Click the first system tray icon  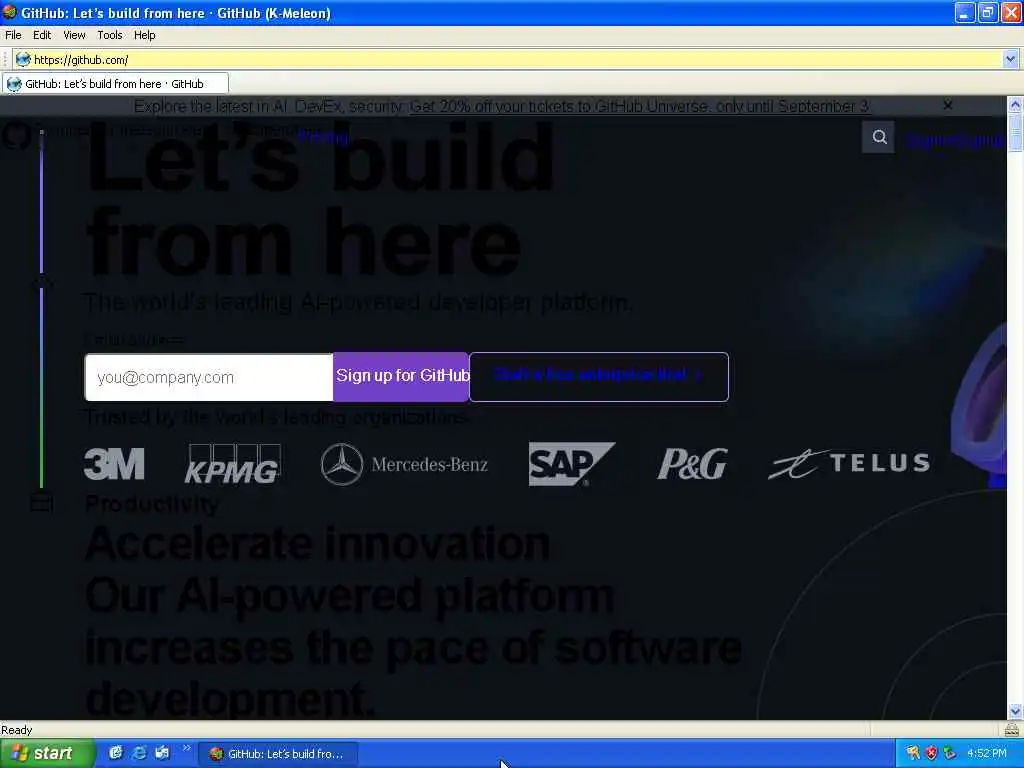click(912, 753)
